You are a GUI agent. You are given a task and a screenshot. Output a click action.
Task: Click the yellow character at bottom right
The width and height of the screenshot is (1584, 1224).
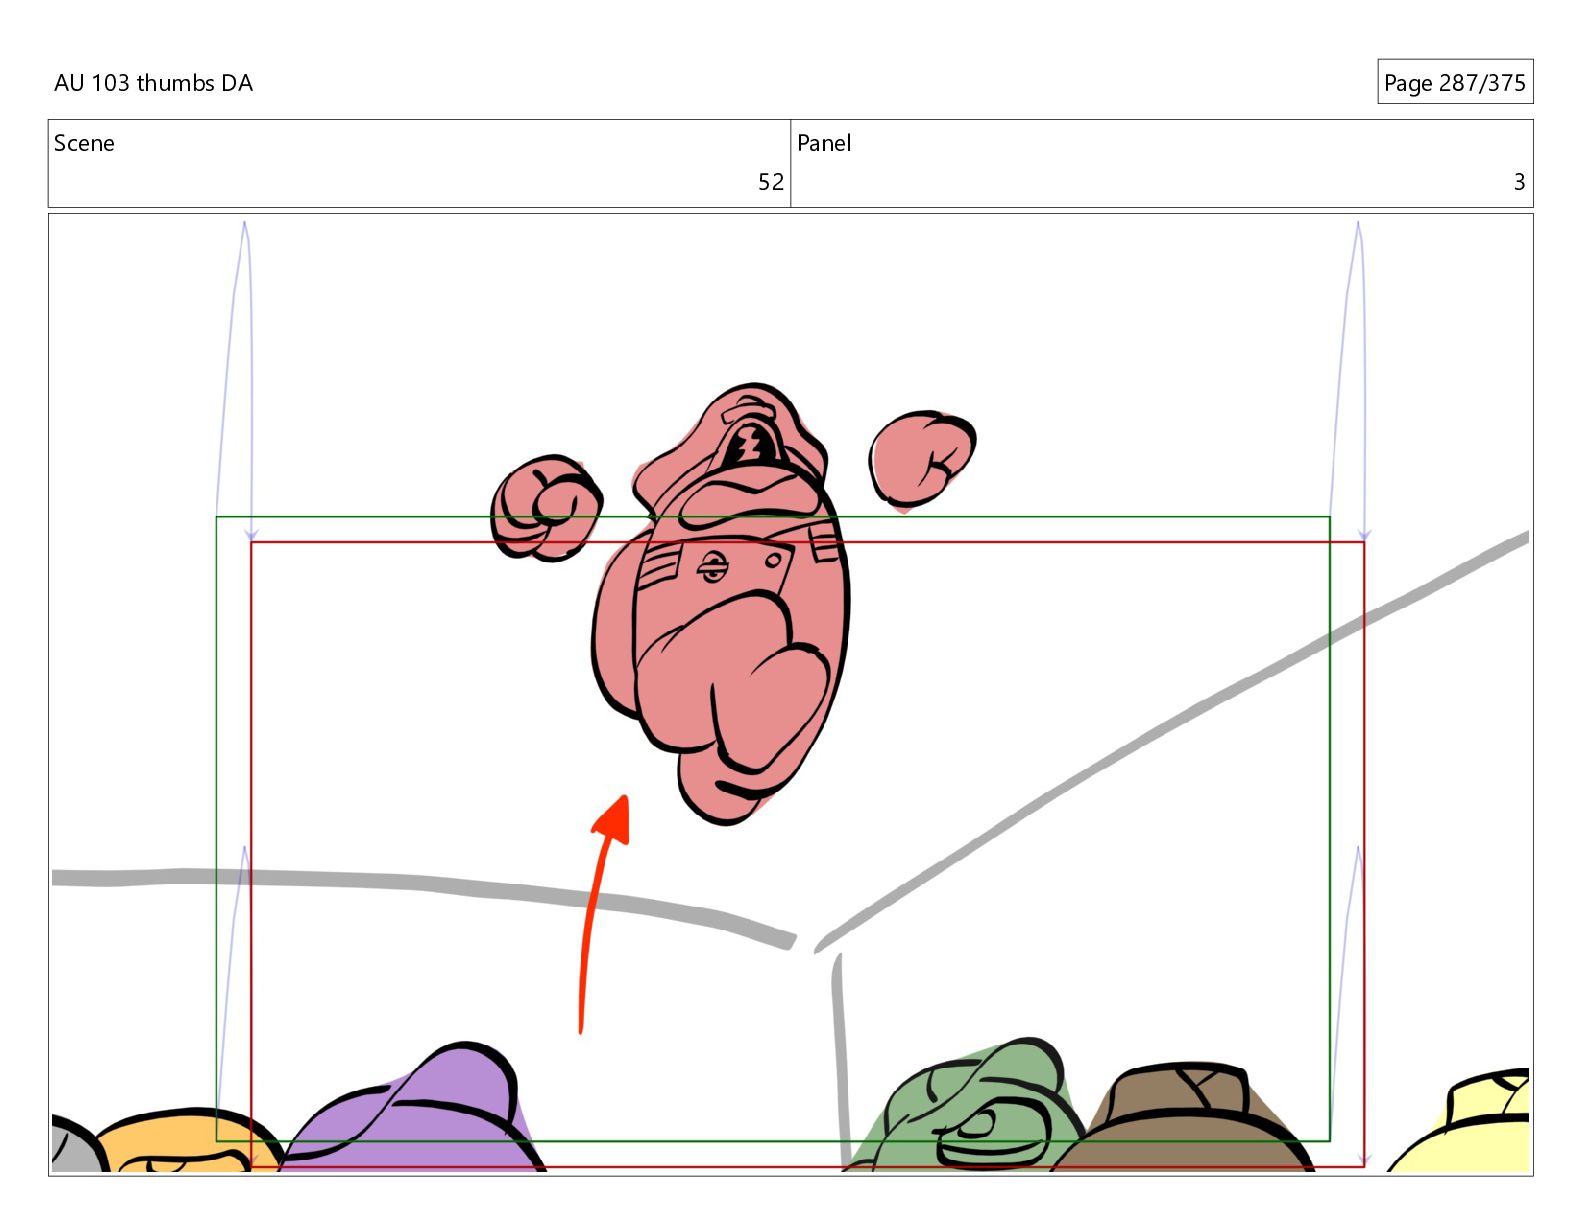[1480, 1120]
